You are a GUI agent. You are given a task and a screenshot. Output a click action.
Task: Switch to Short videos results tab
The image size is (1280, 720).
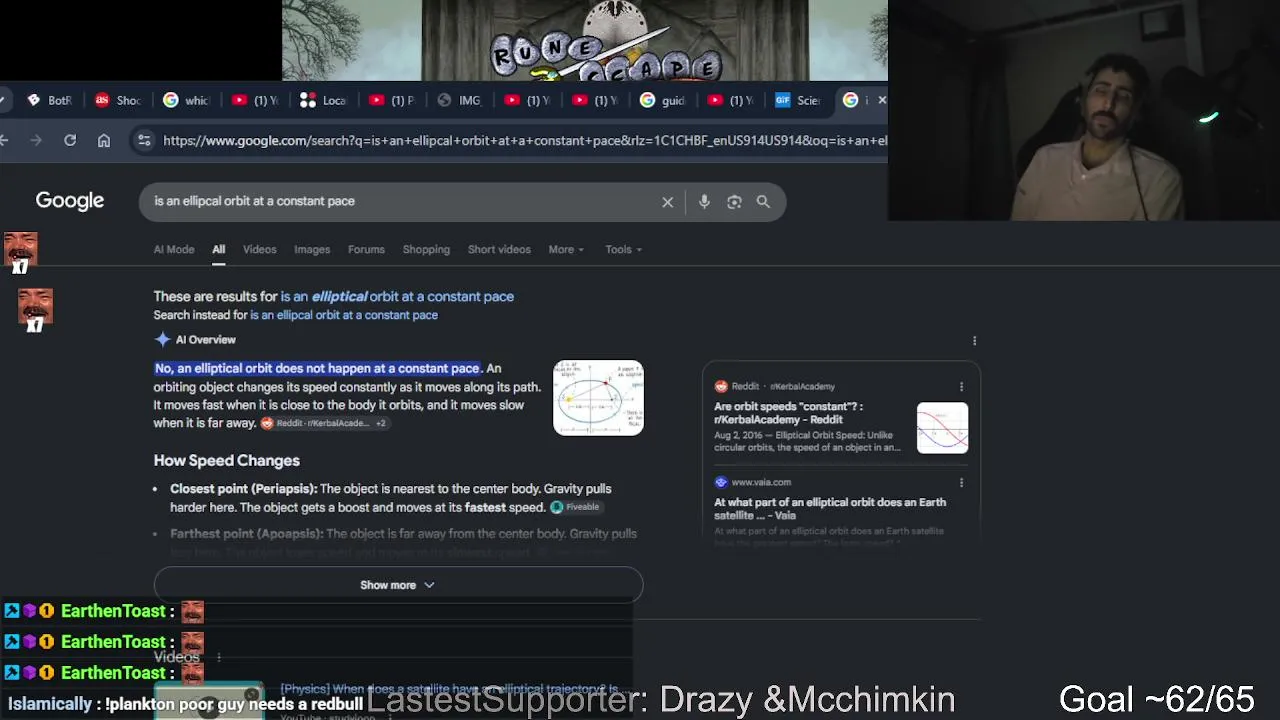(499, 250)
